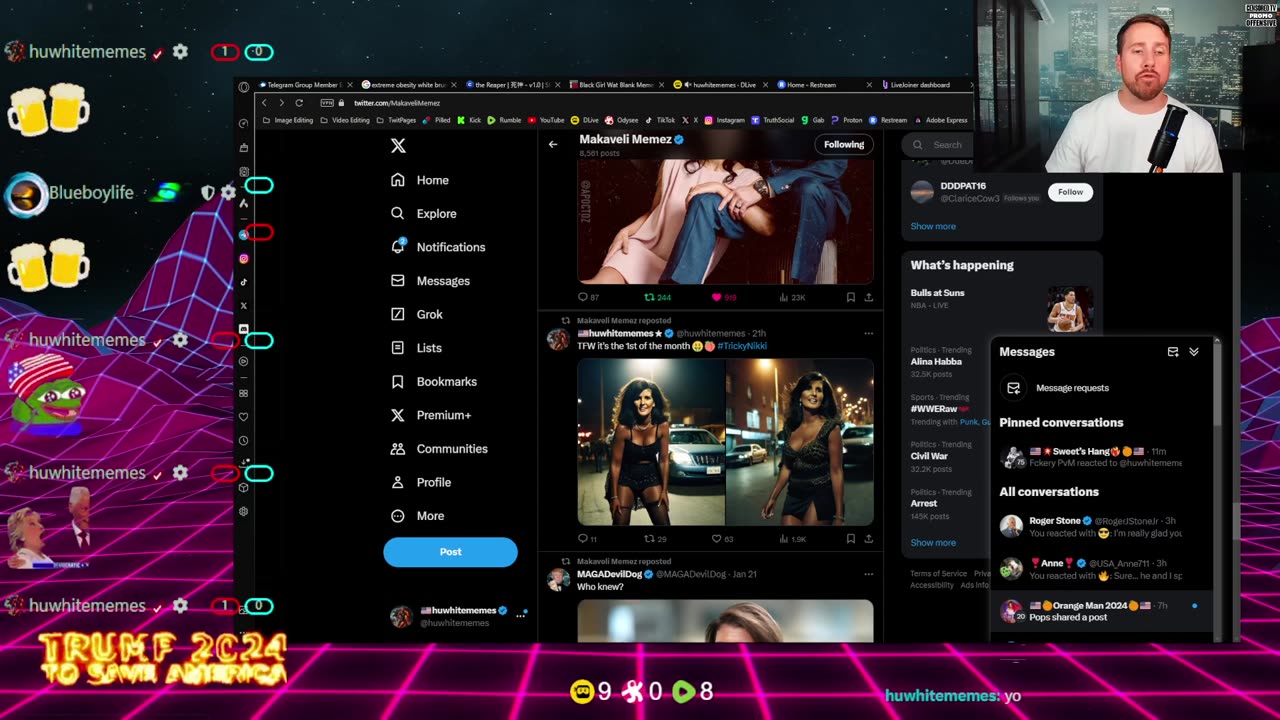1280x720 pixels.
Task: Open the Orange Man 2024 conversation
Action: click(1104, 611)
